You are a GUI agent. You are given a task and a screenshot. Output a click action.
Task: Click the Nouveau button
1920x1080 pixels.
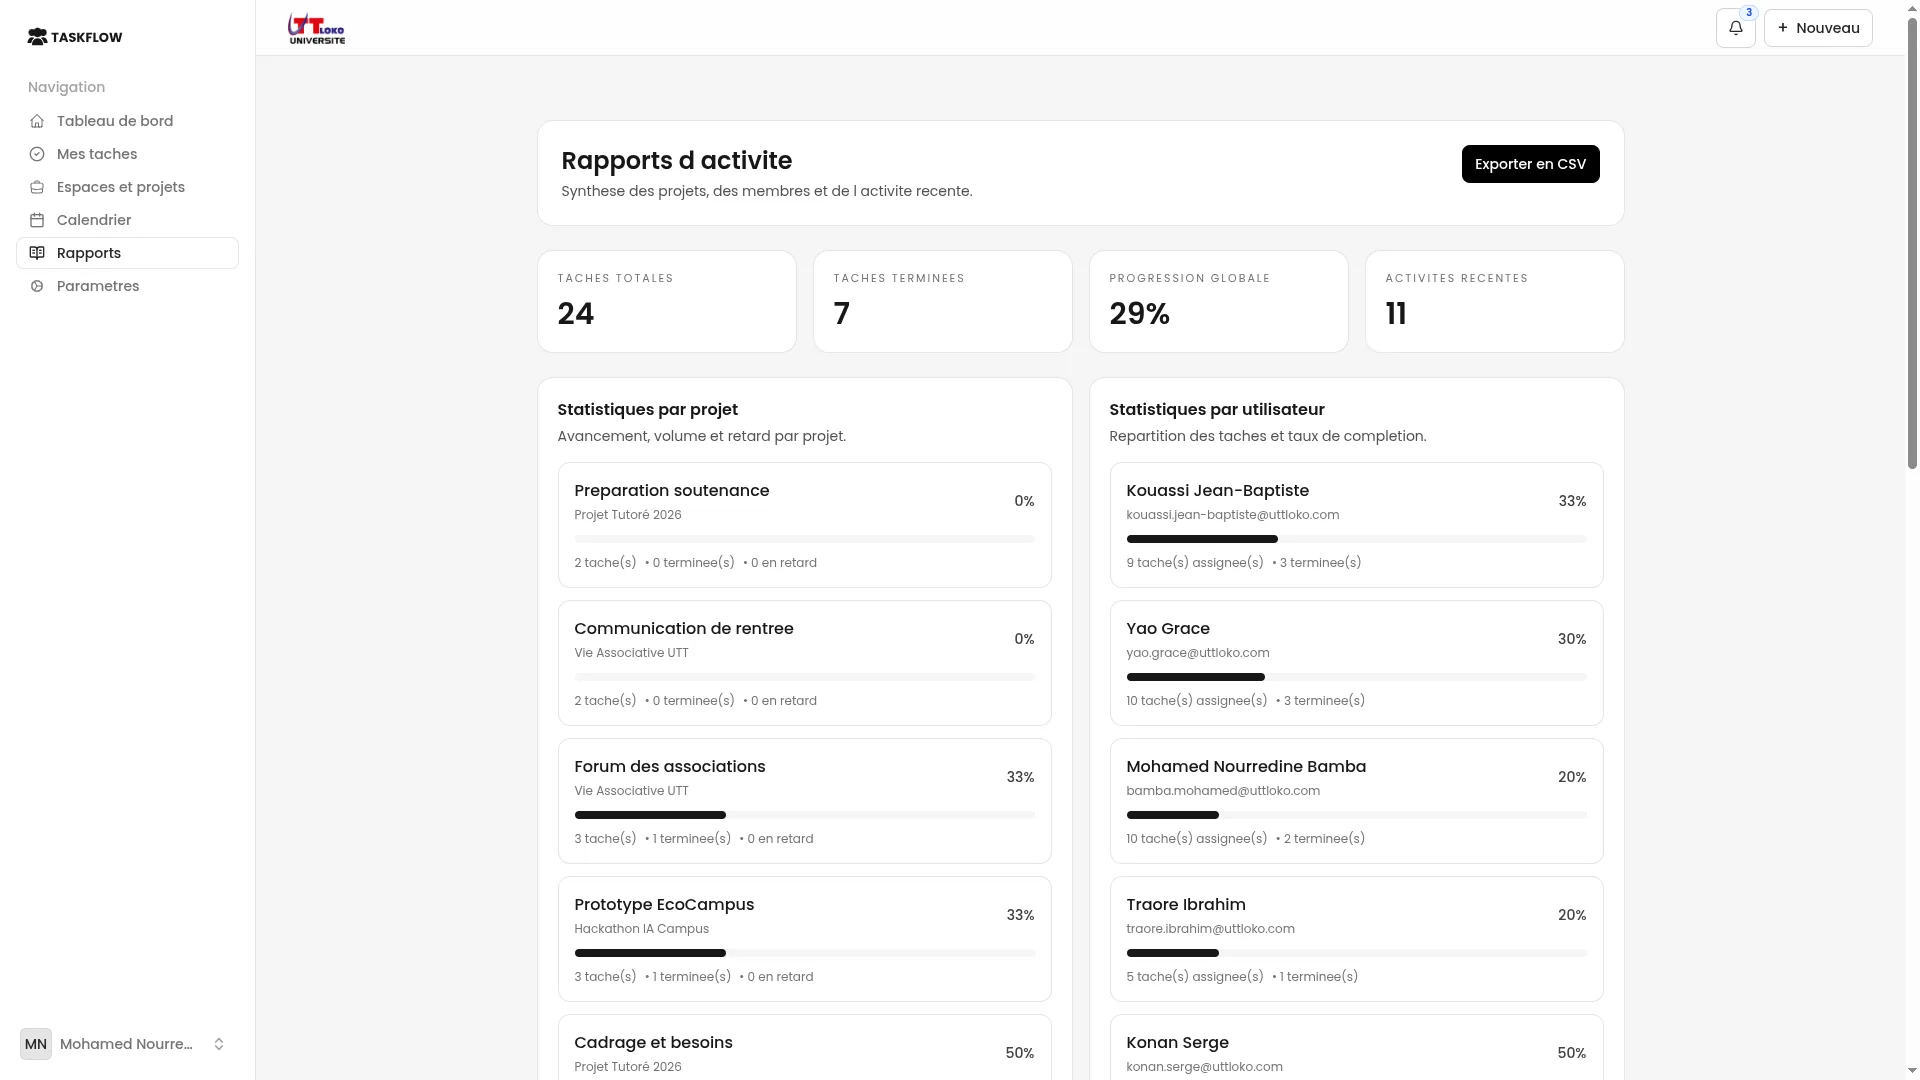[1818, 28]
